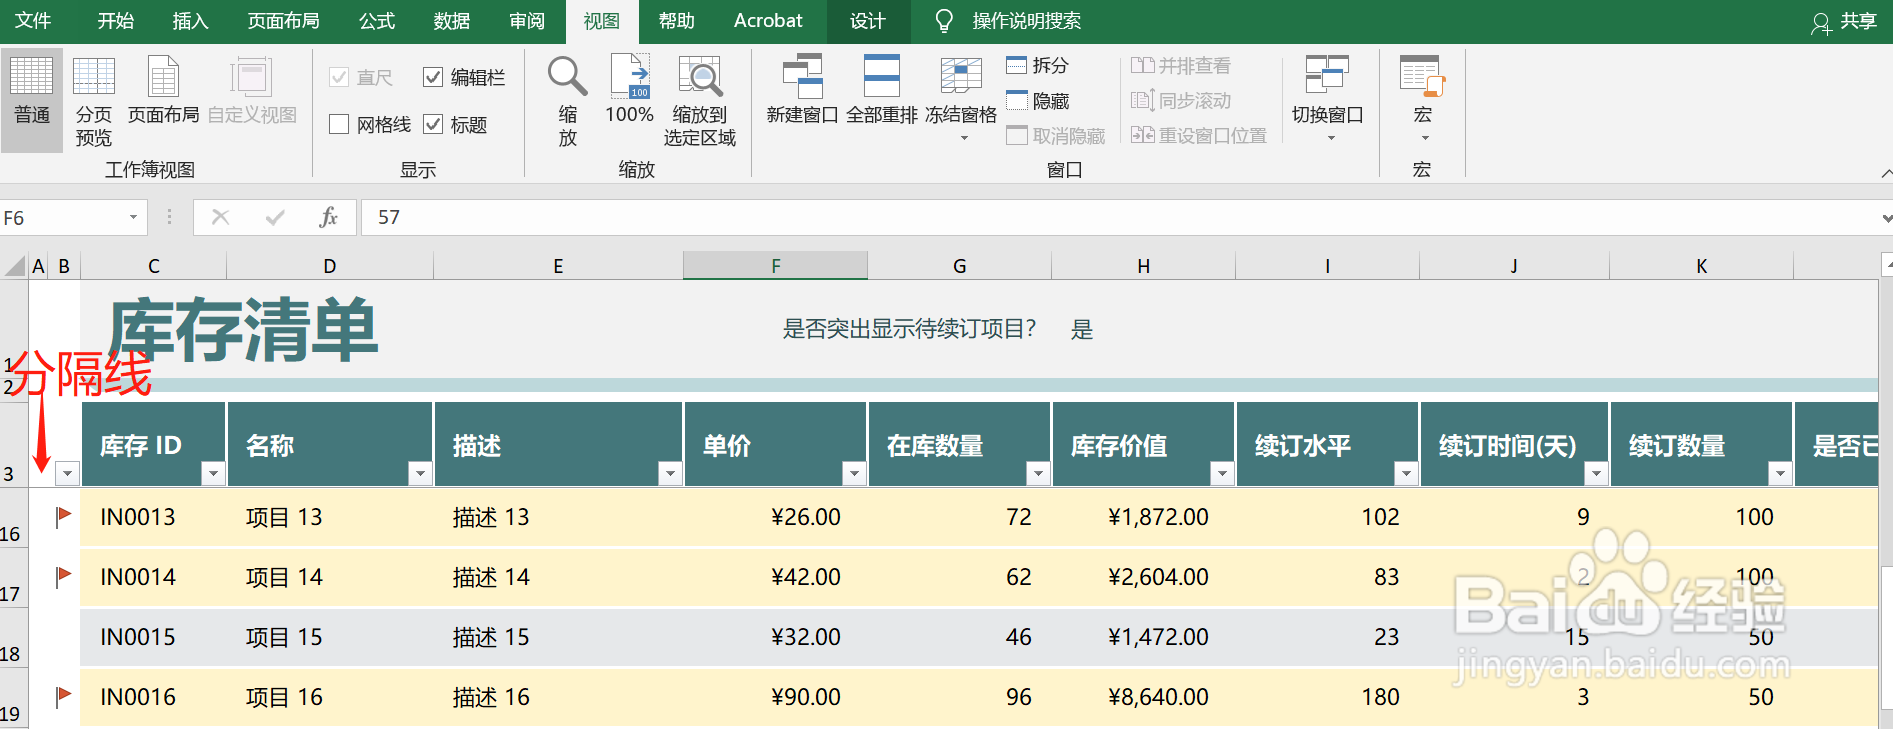This screenshot has height=729, width=1893.
Task: Open Page Break Preview view
Action: pyautogui.click(x=94, y=99)
